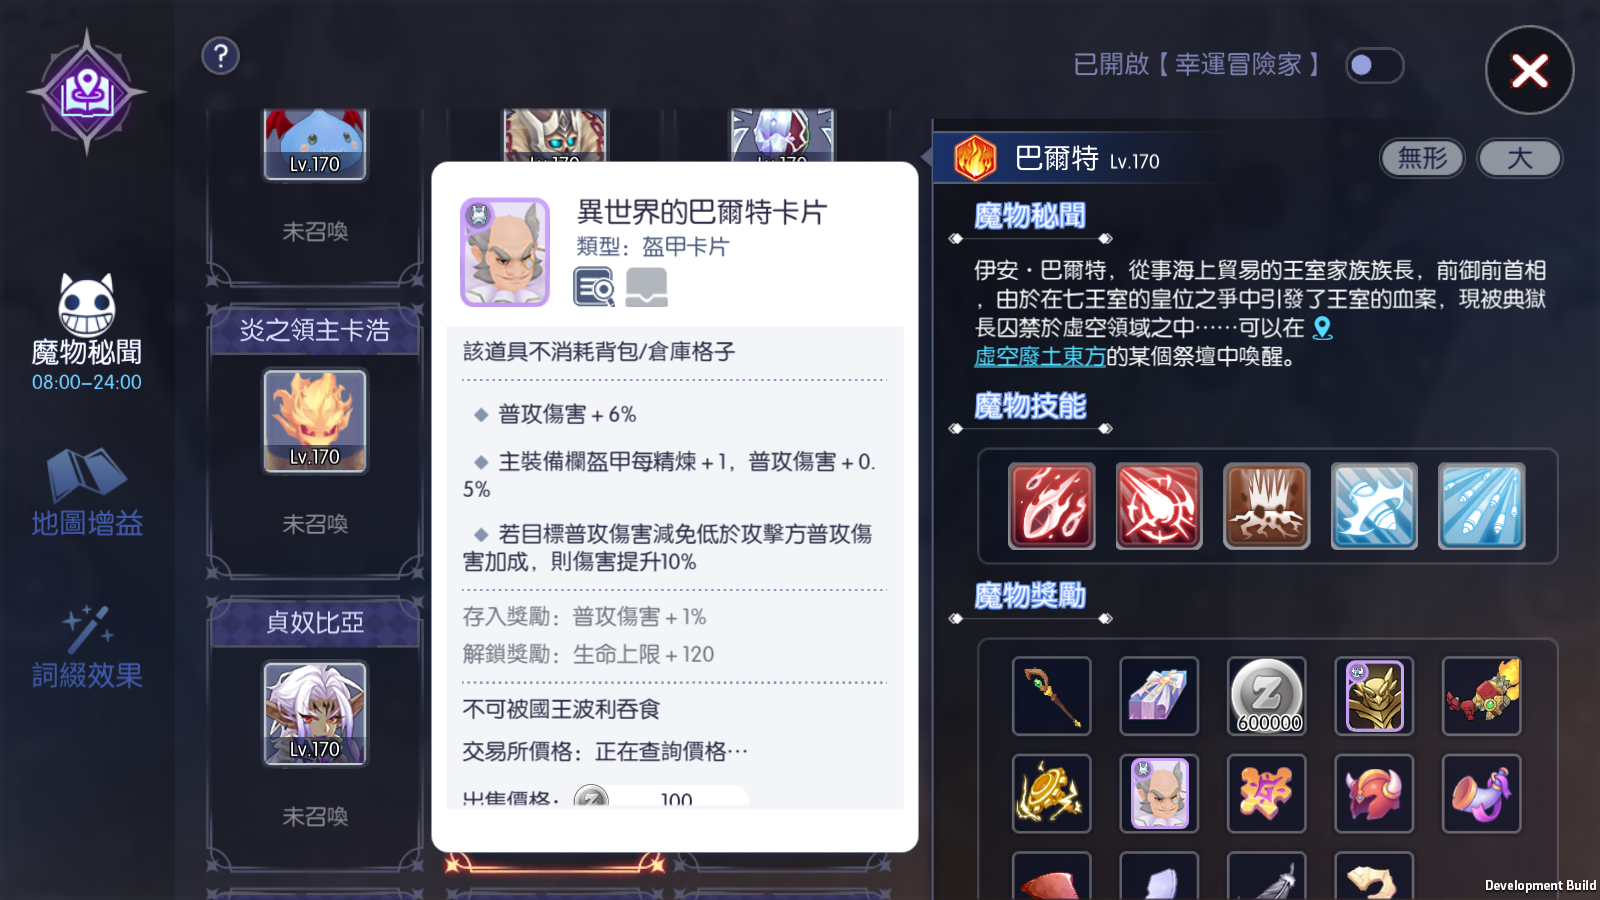The image size is (1600, 900).
Task: Click the card search detail icon in popup
Action: click(x=594, y=287)
